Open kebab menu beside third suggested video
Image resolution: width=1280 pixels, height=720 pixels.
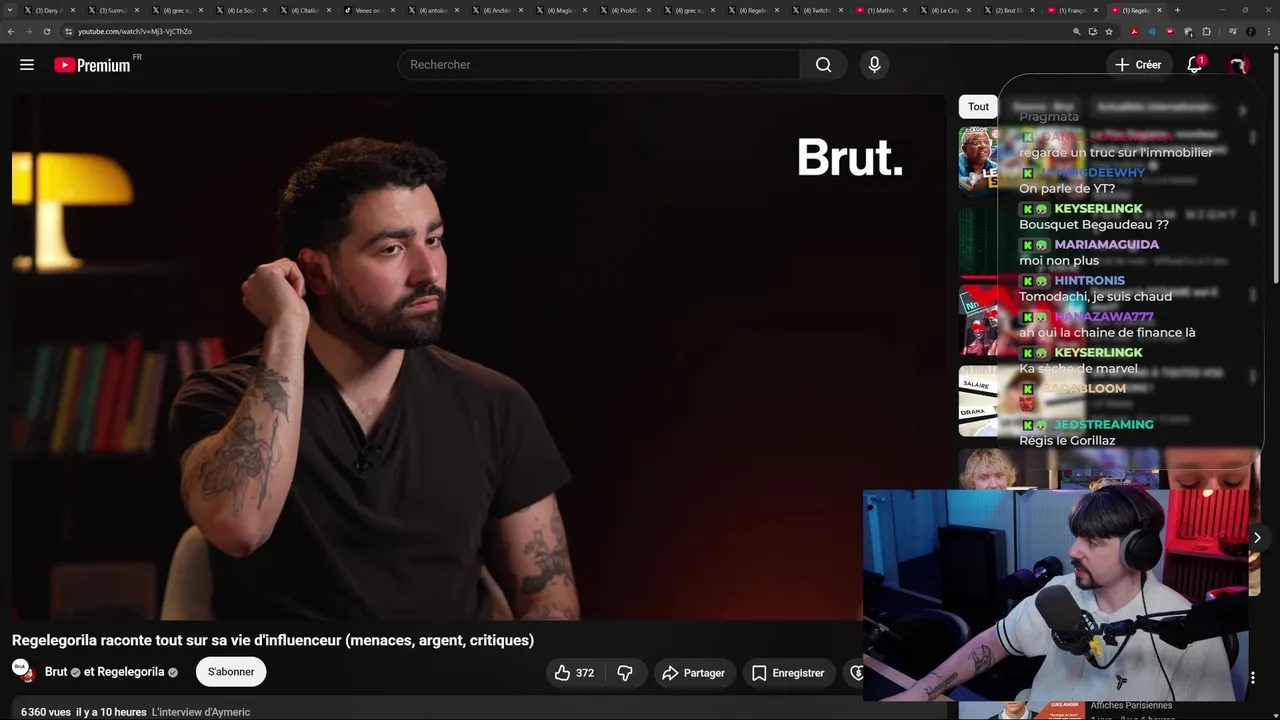(x=1253, y=296)
